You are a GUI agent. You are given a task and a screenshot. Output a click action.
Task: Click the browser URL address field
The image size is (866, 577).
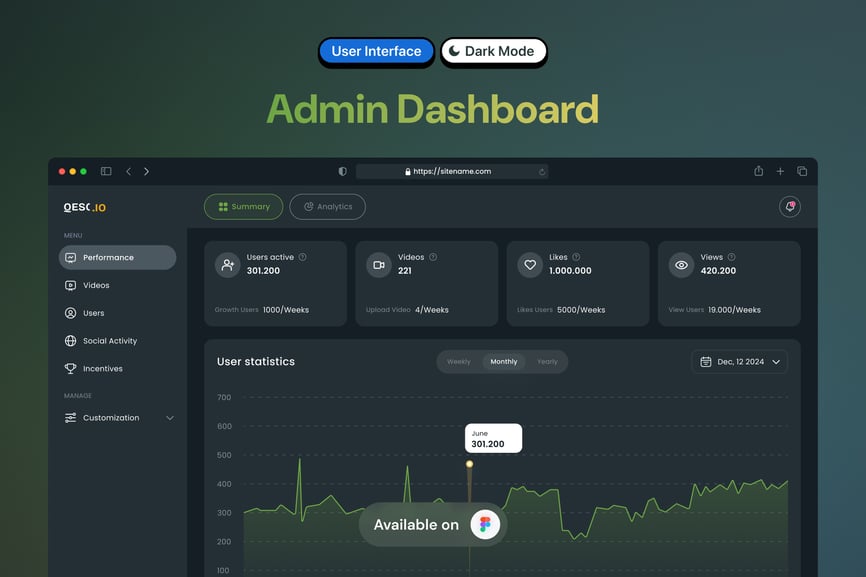tap(451, 171)
